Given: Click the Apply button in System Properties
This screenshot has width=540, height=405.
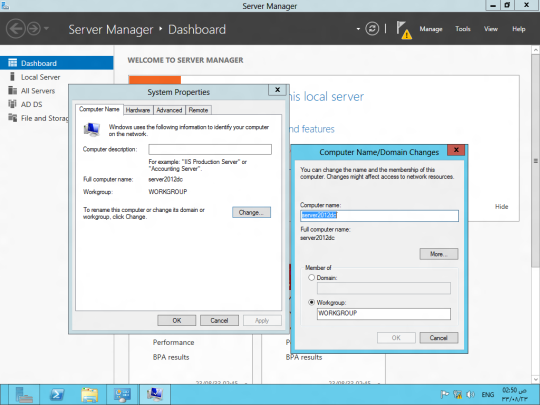Looking at the screenshot, I should [x=262, y=320].
